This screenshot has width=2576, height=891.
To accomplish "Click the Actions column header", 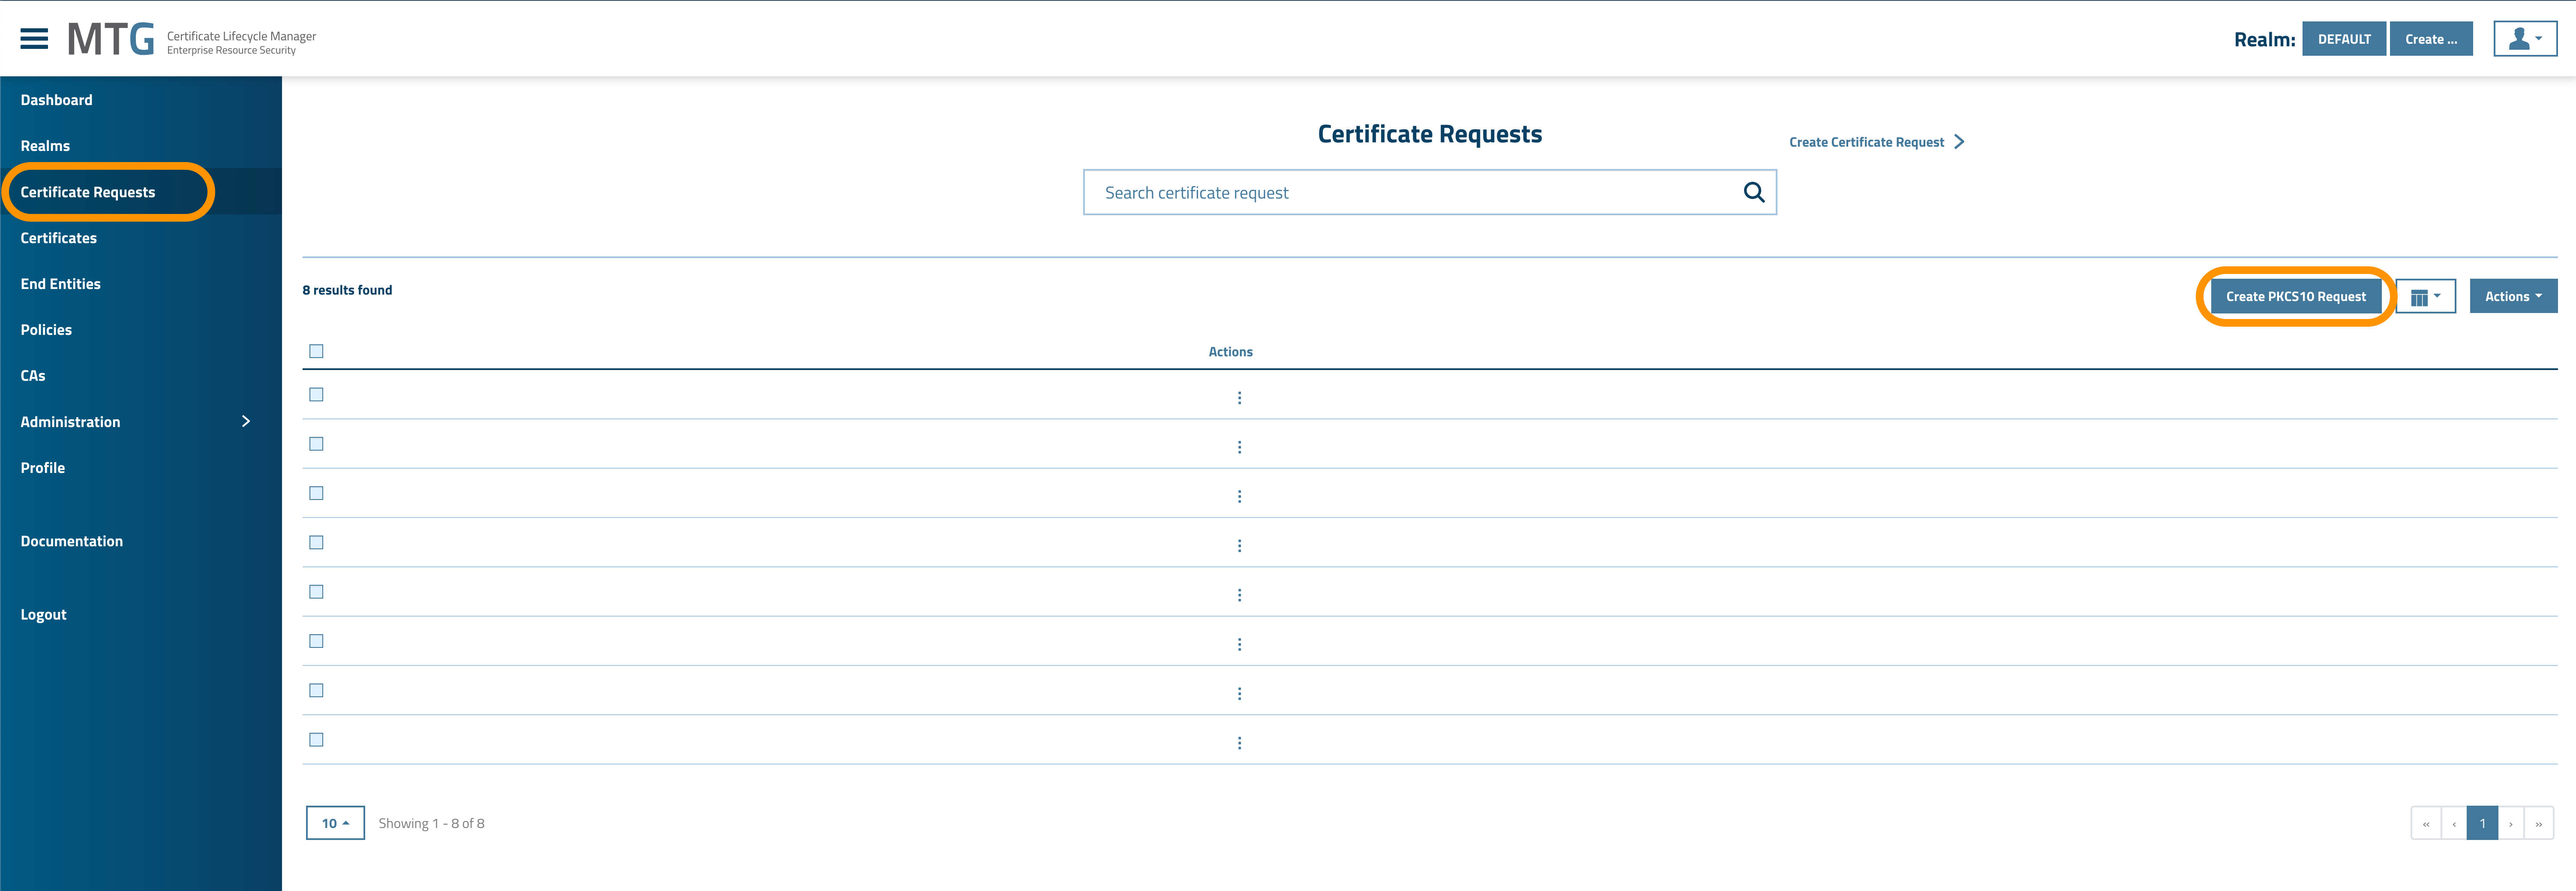I will (1230, 352).
